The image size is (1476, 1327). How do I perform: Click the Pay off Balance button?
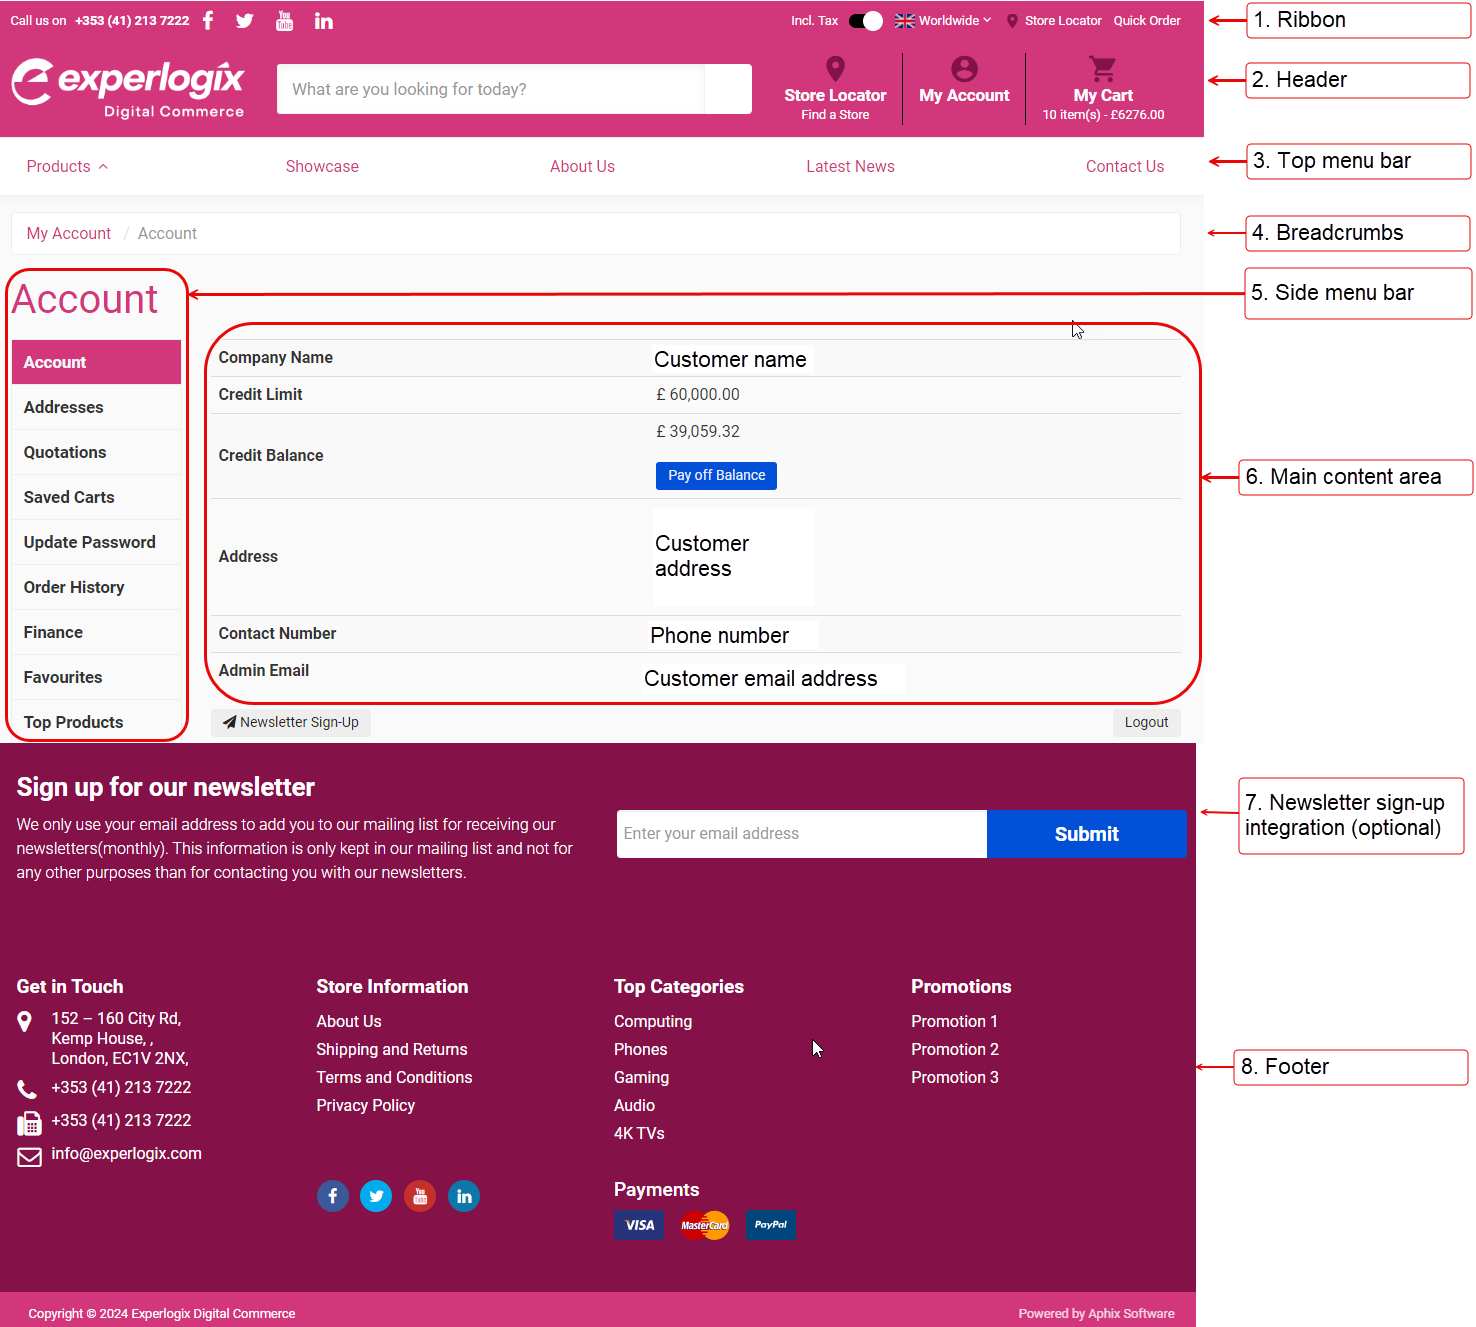click(x=716, y=475)
